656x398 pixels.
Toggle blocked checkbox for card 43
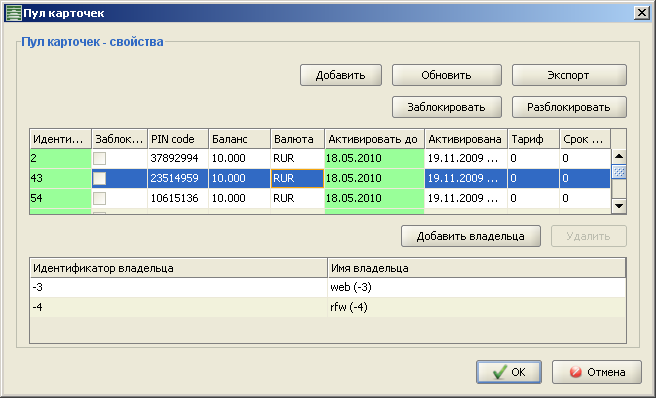point(99,178)
